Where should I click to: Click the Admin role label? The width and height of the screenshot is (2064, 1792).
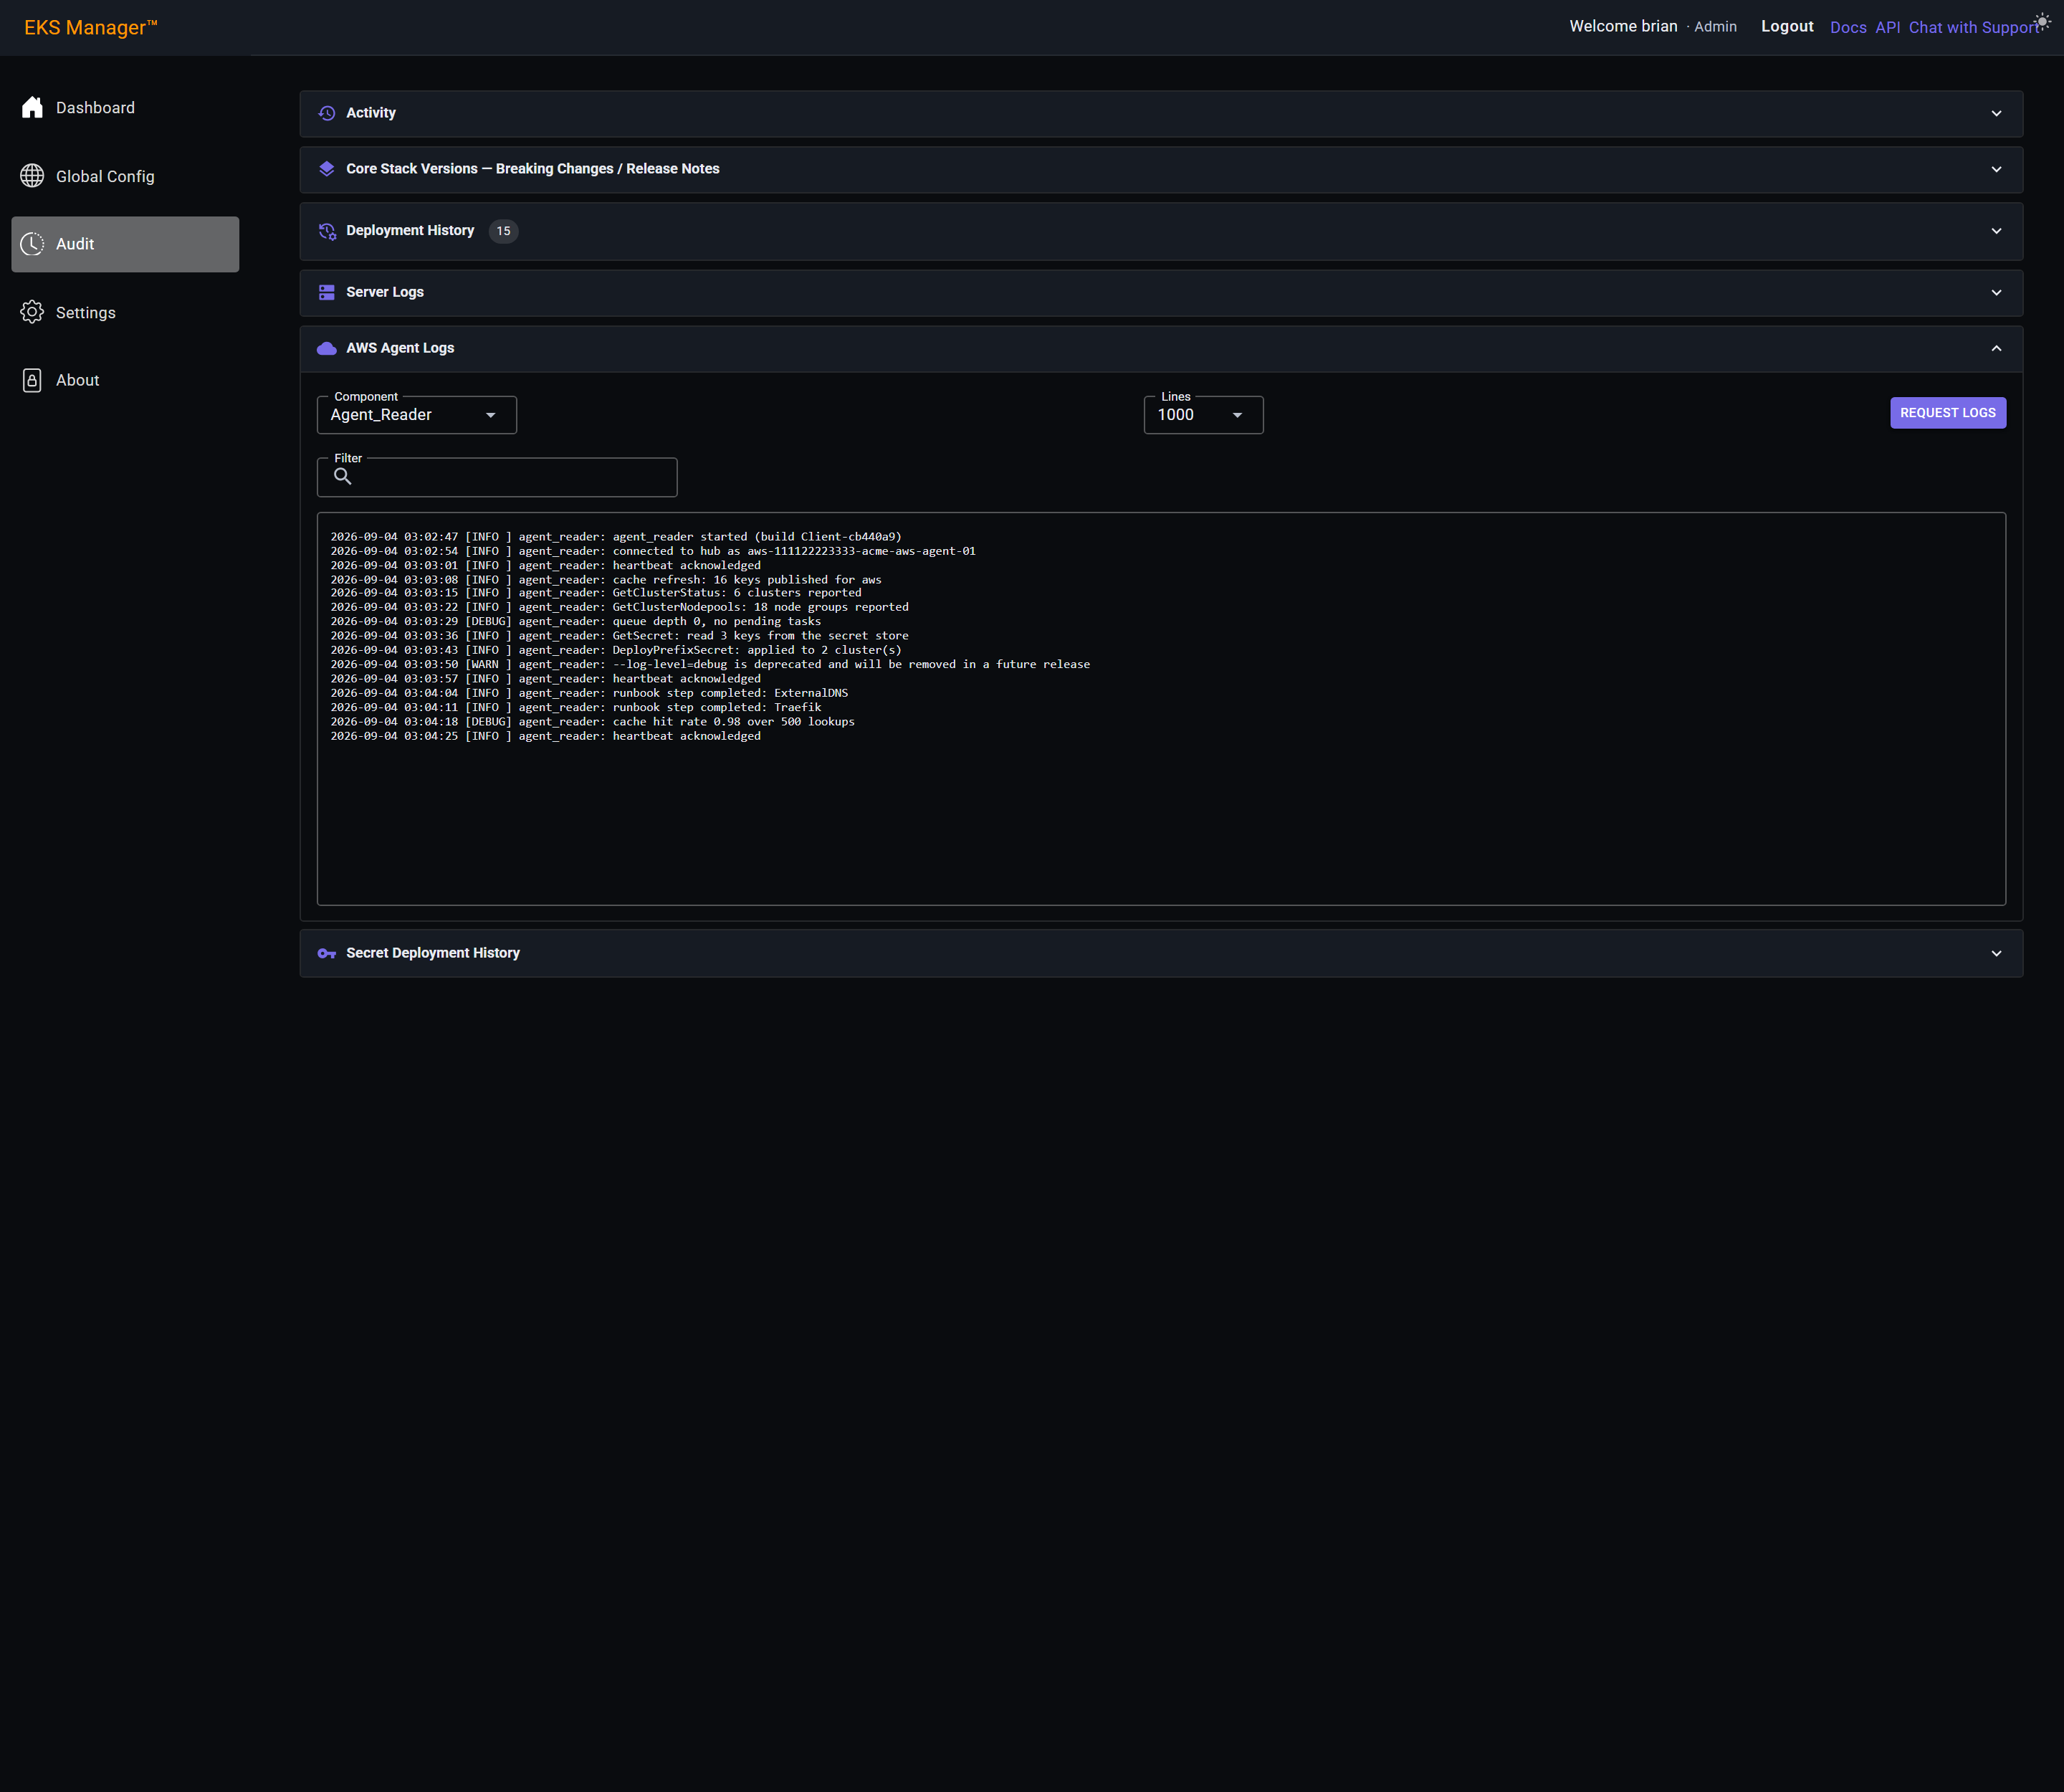click(1715, 27)
